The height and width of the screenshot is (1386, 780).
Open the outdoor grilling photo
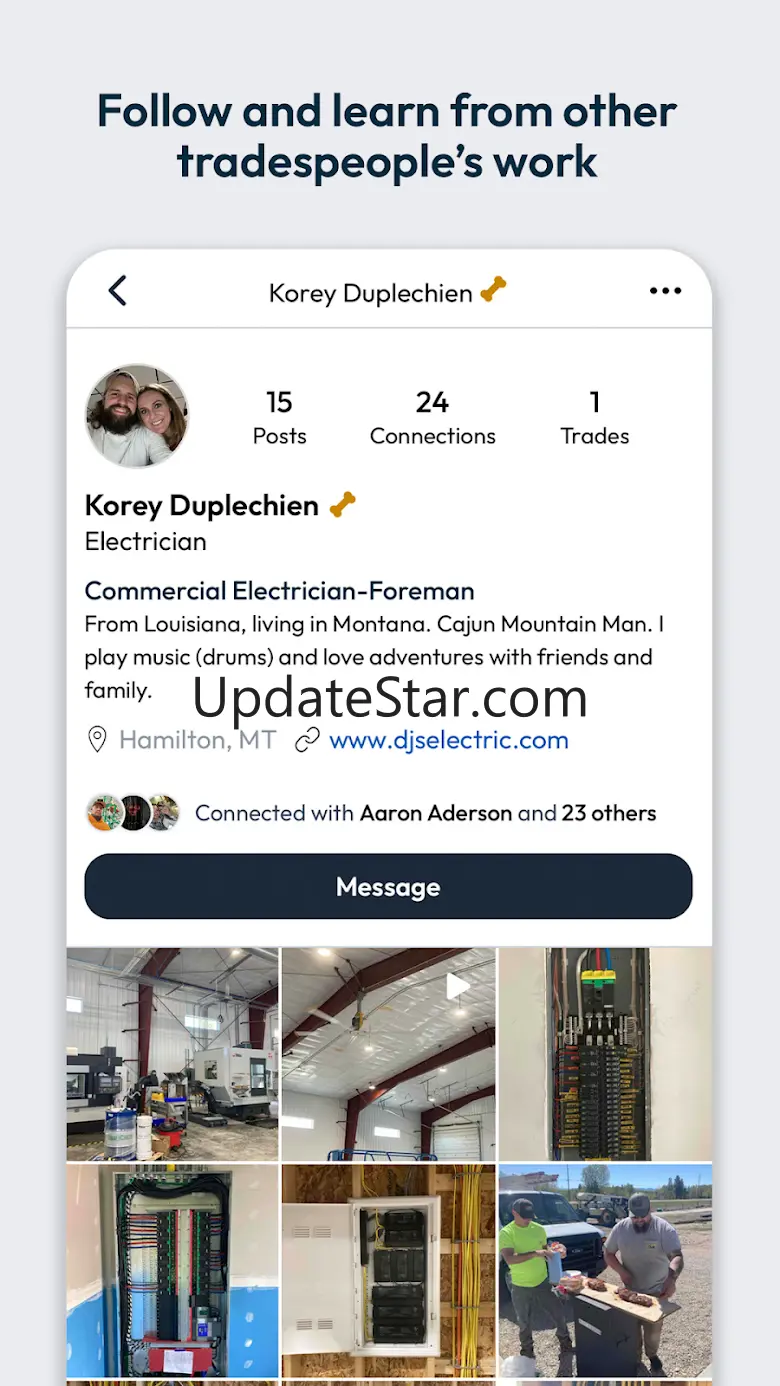tap(605, 1270)
